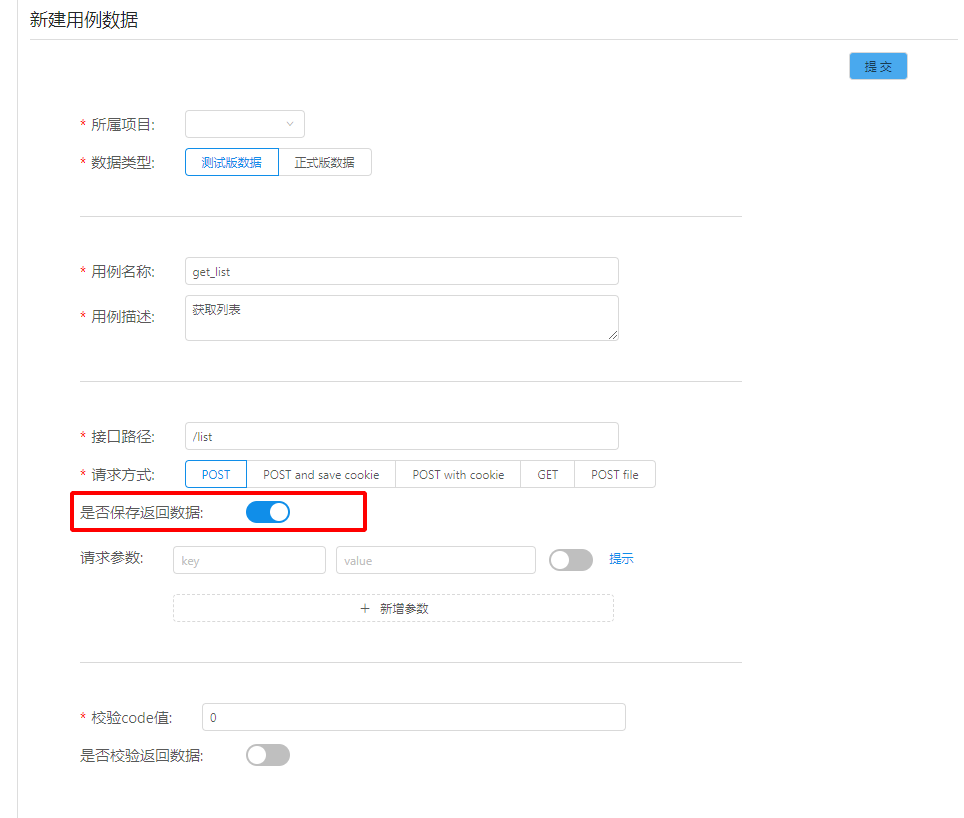Image resolution: width=964 pixels, height=818 pixels.
Task: Click 新增参数 to add a parameter
Action: [x=393, y=608]
